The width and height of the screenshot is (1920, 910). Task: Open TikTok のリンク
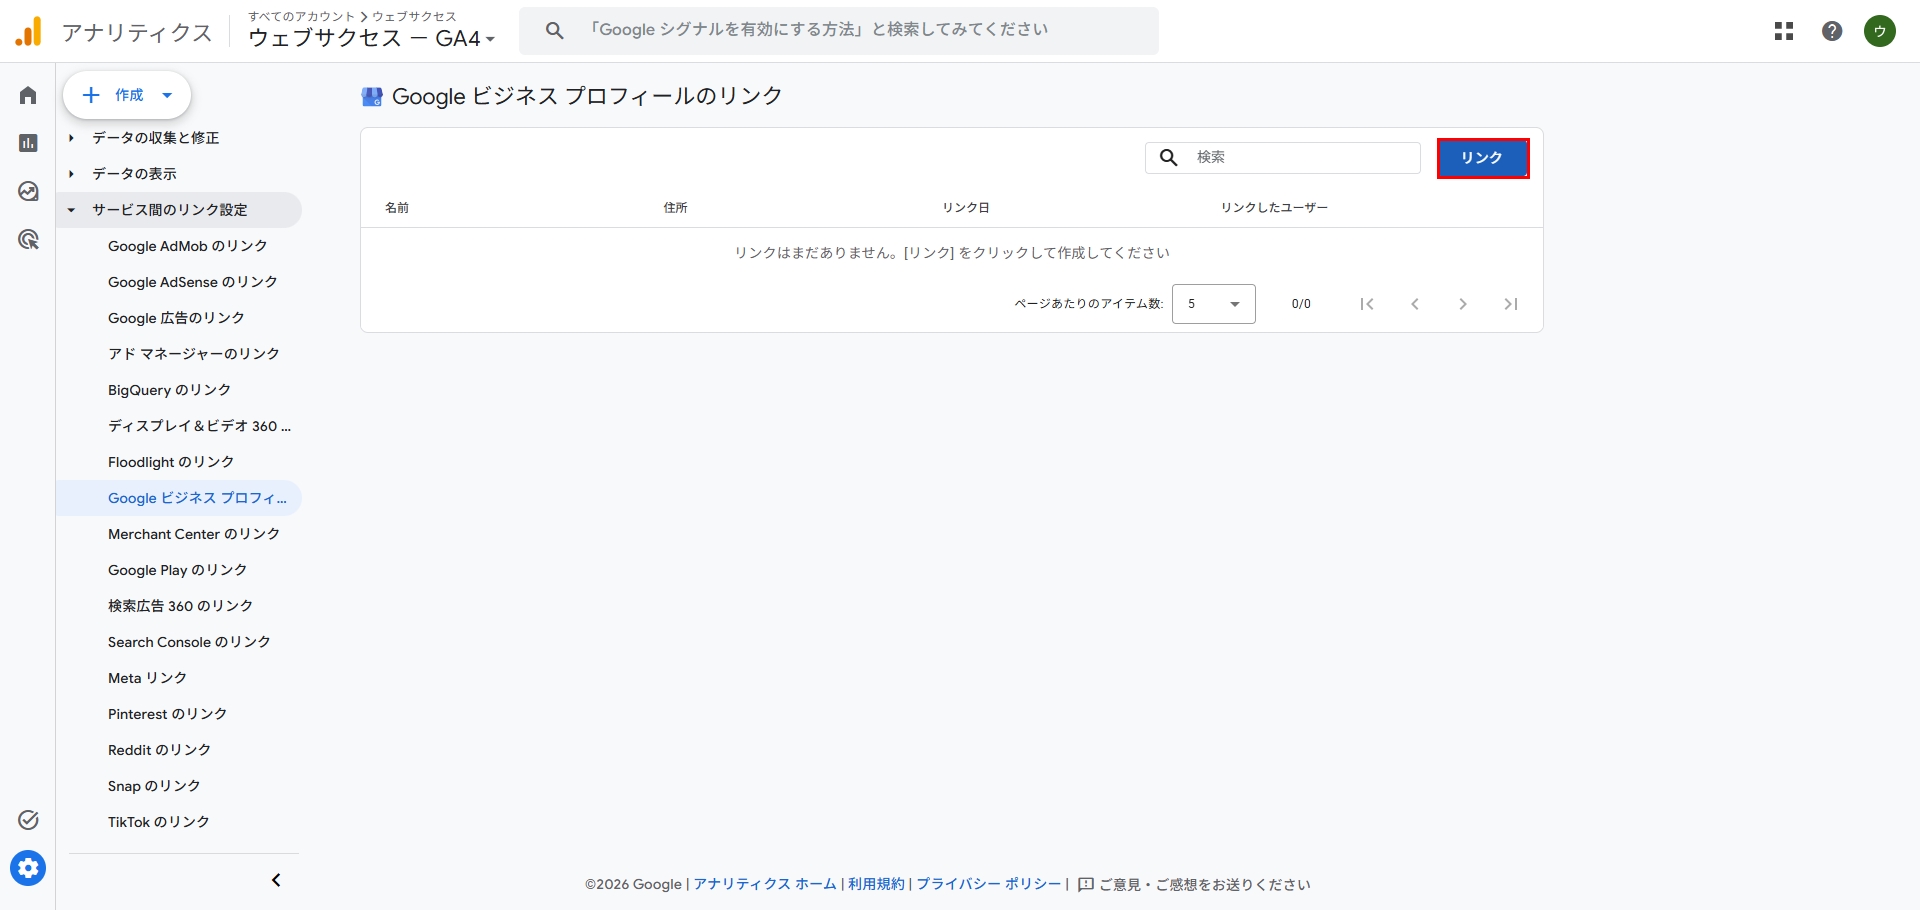[159, 822]
